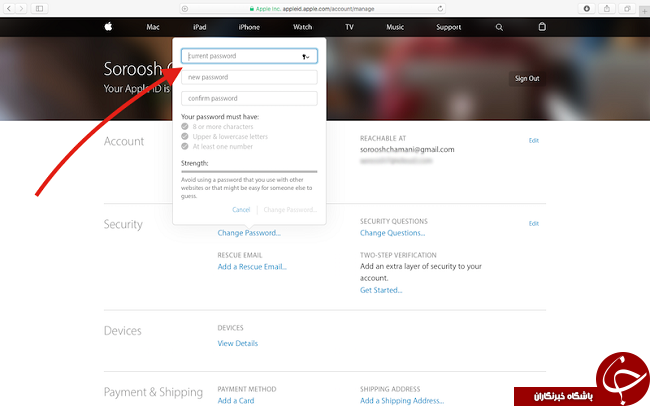Open View Details under Devices

[x=238, y=343]
